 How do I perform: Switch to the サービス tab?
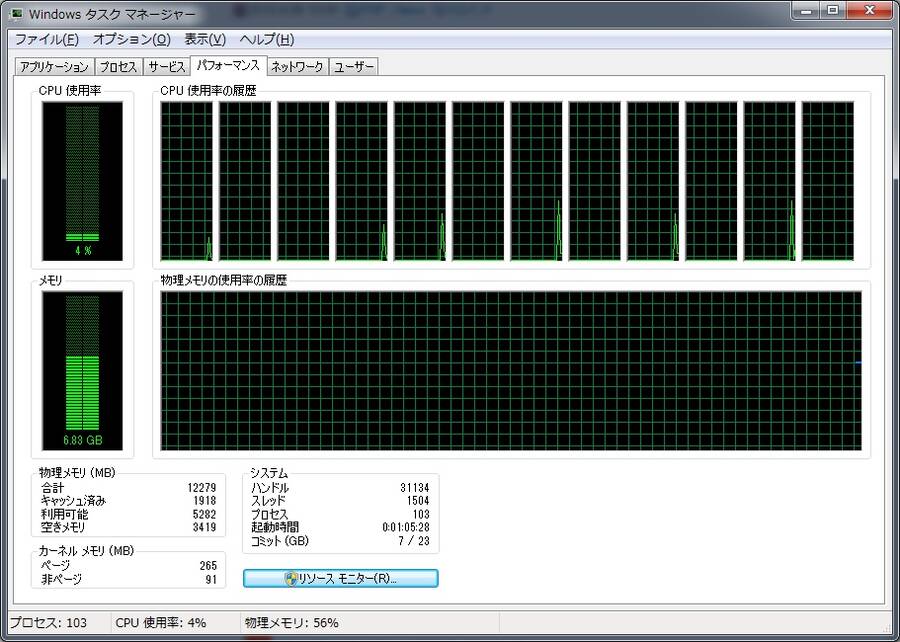pos(166,66)
